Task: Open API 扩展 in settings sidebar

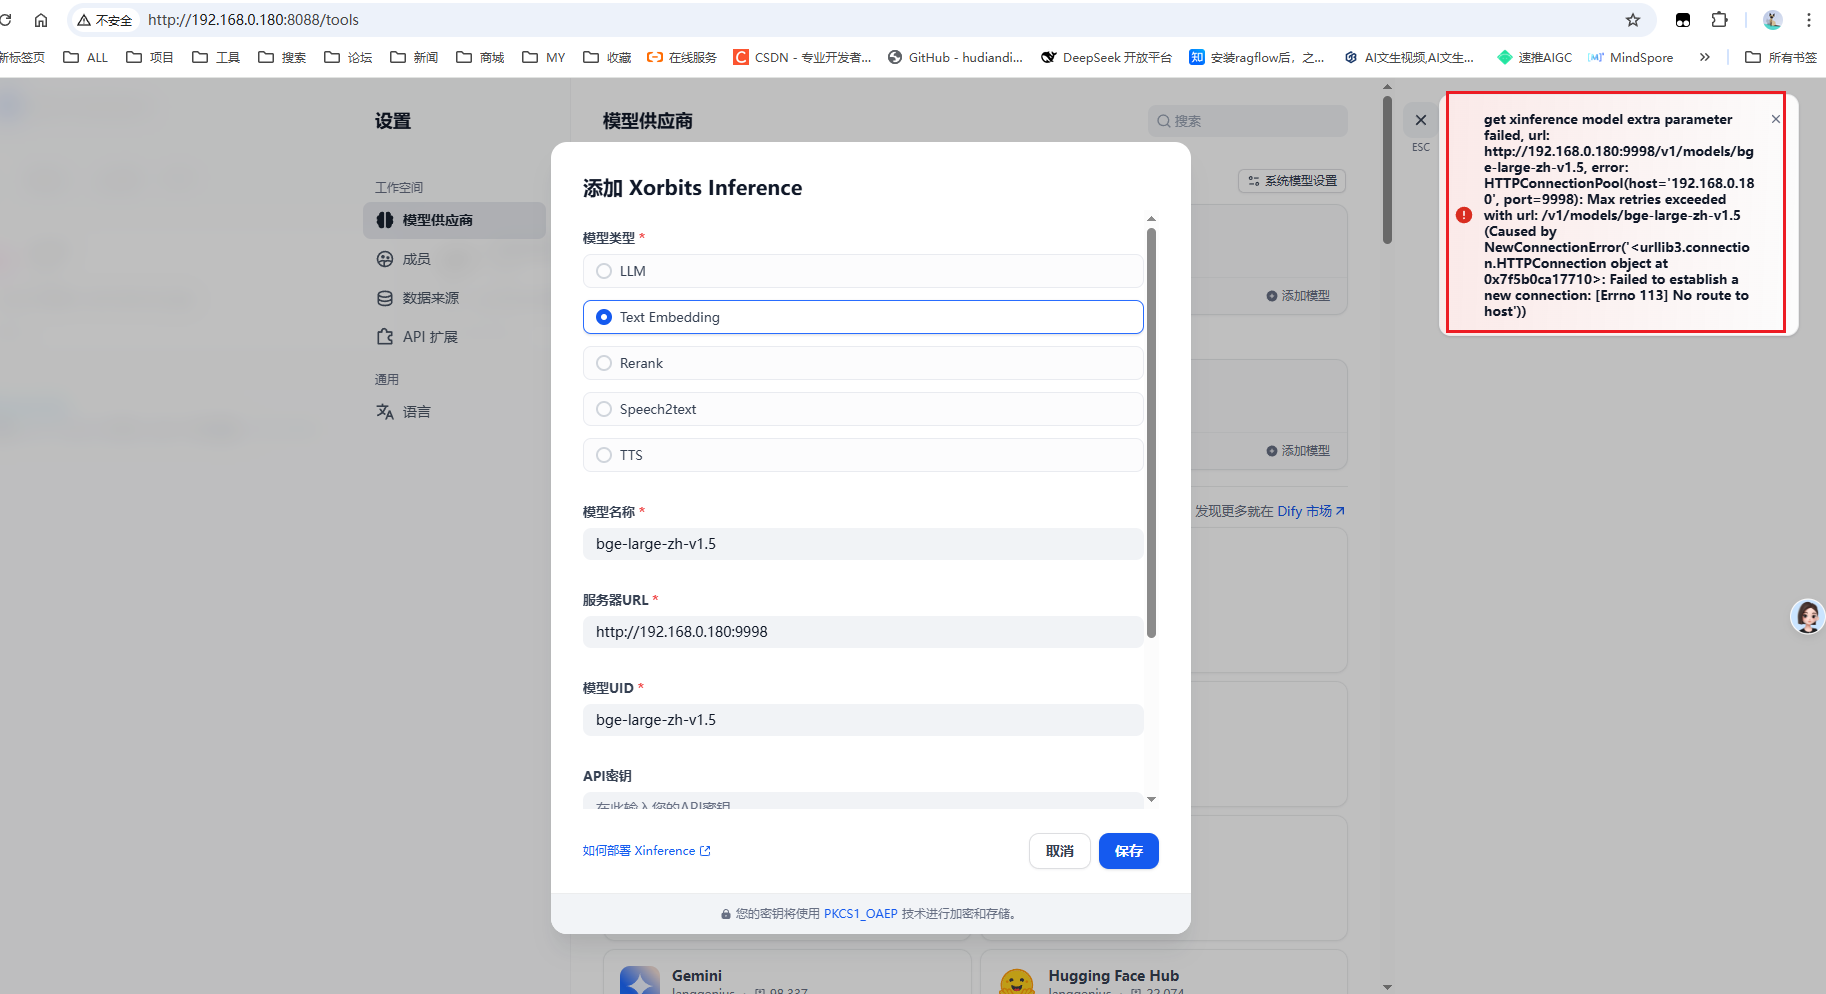Action: [x=455, y=337]
